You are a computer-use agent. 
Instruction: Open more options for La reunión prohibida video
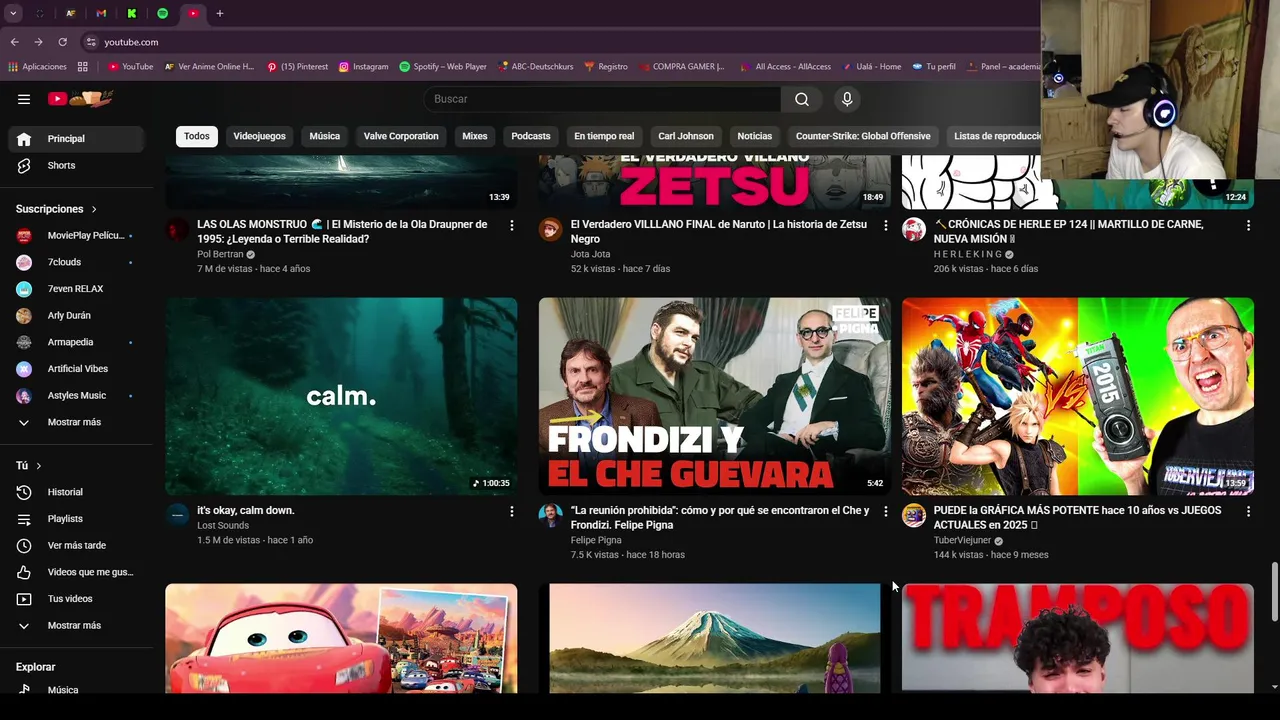[x=885, y=511]
